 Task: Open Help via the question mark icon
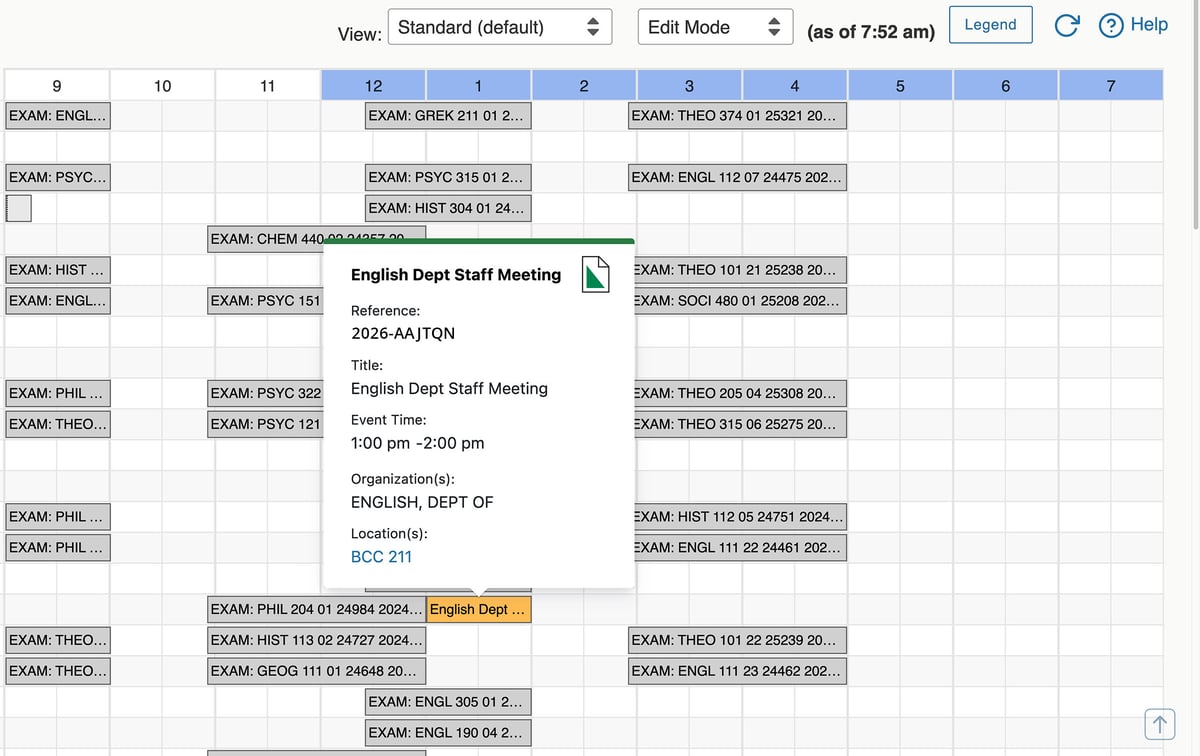point(1110,25)
